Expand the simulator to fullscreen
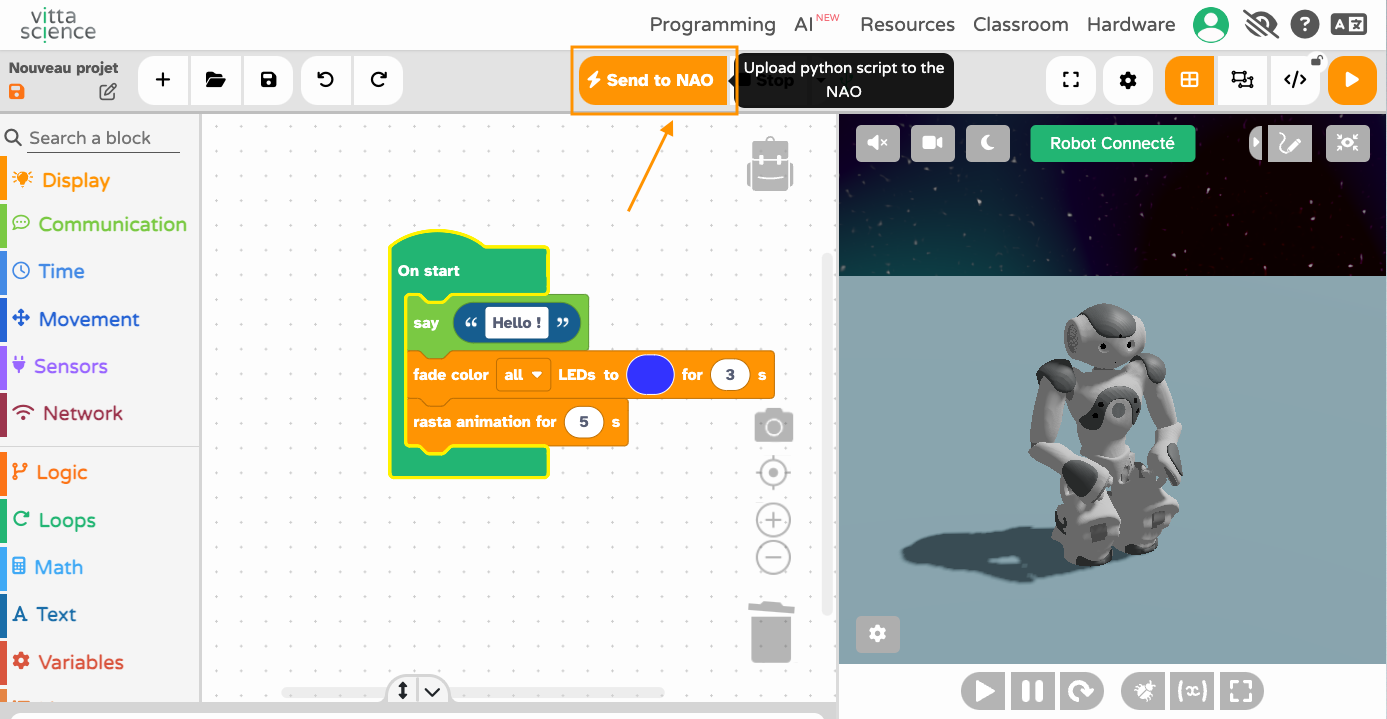This screenshot has height=719, width=1387. (1241, 691)
